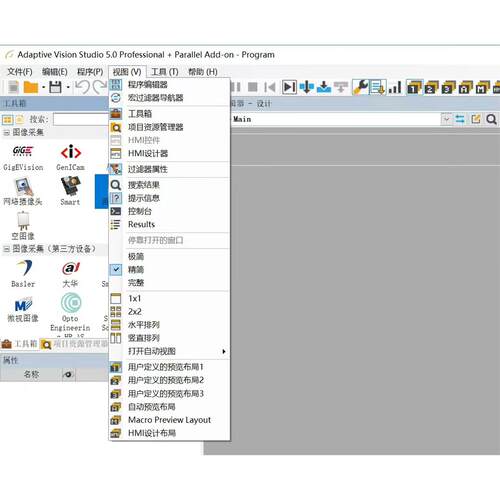This screenshot has width=500, height=500.
Task: Click the magnifier search icon beside Main
Action: point(491,119)
